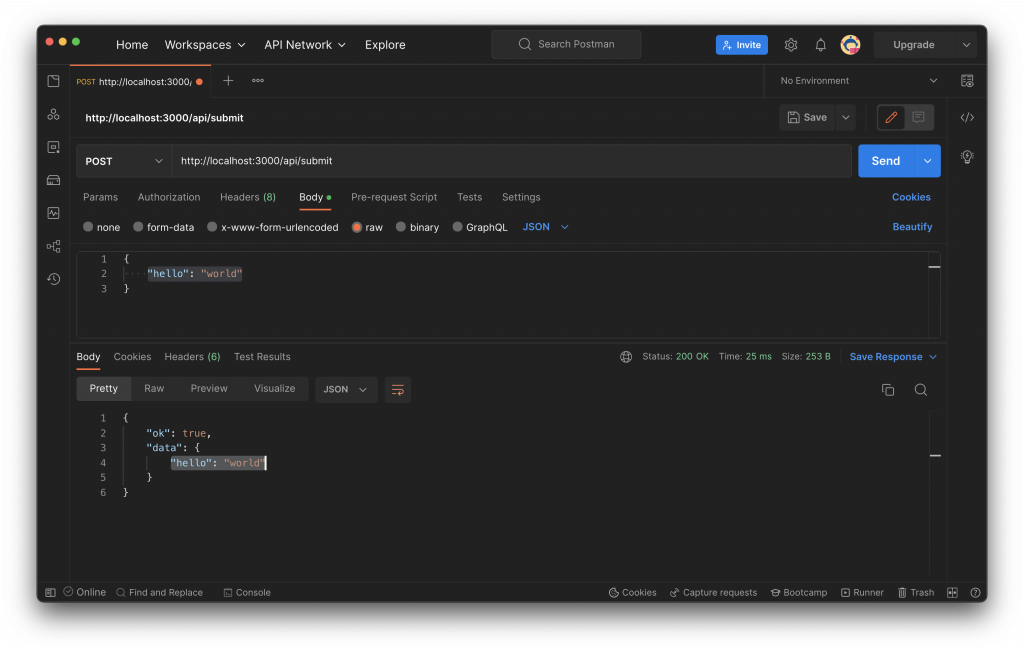1024x651 pixels.
Task: Copy the response body
Action: click(x=888, y=390)
